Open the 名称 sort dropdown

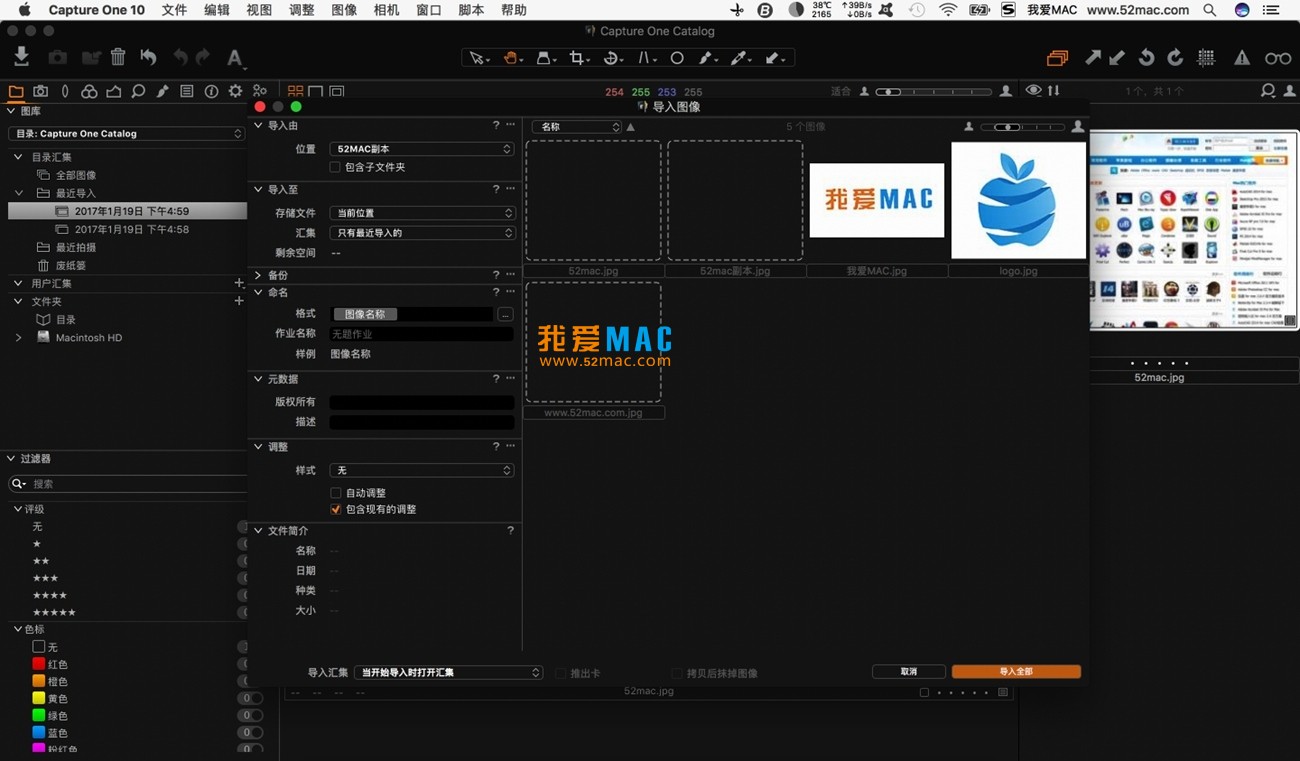pos(576,127)
